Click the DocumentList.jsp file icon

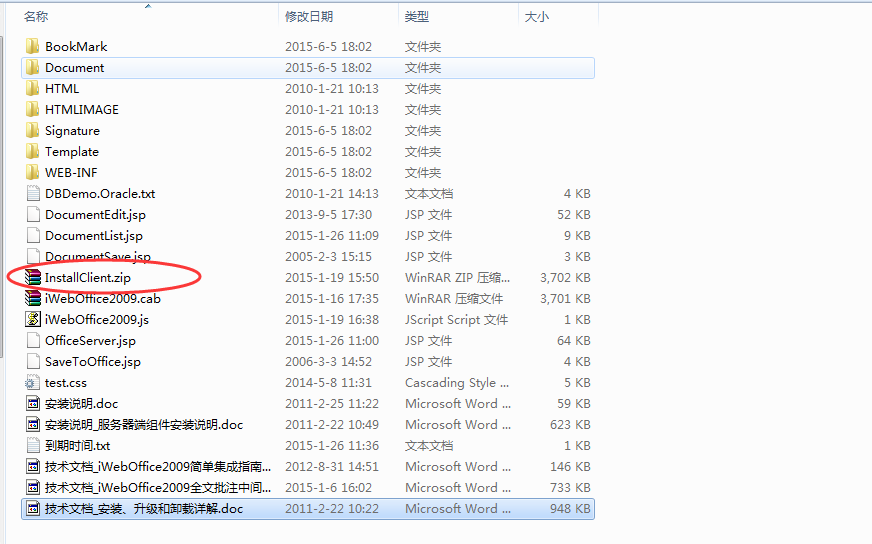33,235
